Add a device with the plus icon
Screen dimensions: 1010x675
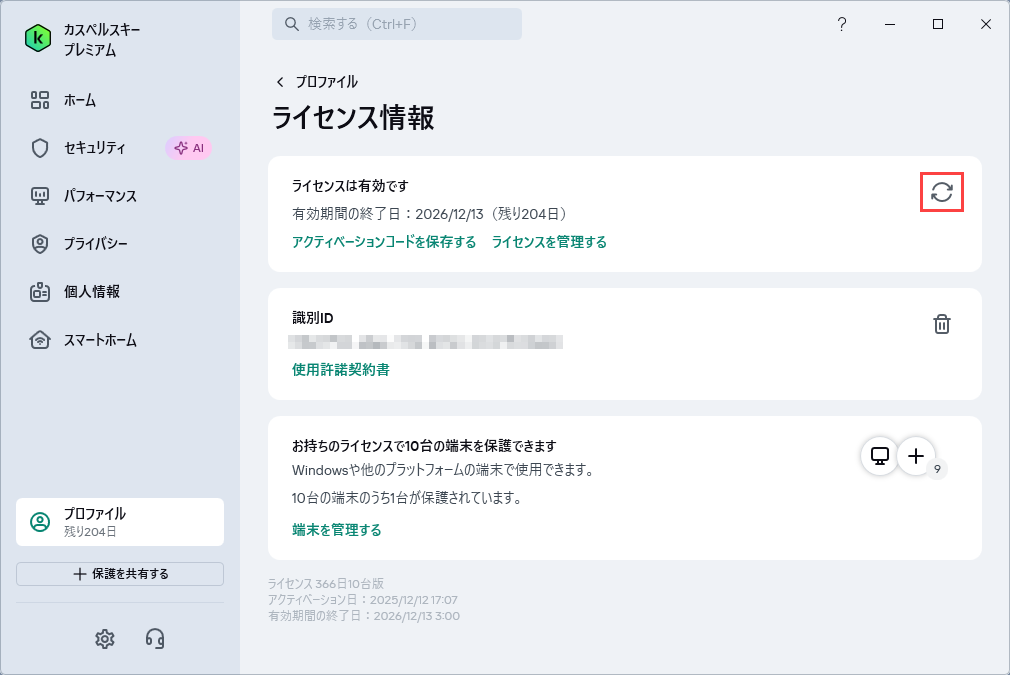(916, 457)
